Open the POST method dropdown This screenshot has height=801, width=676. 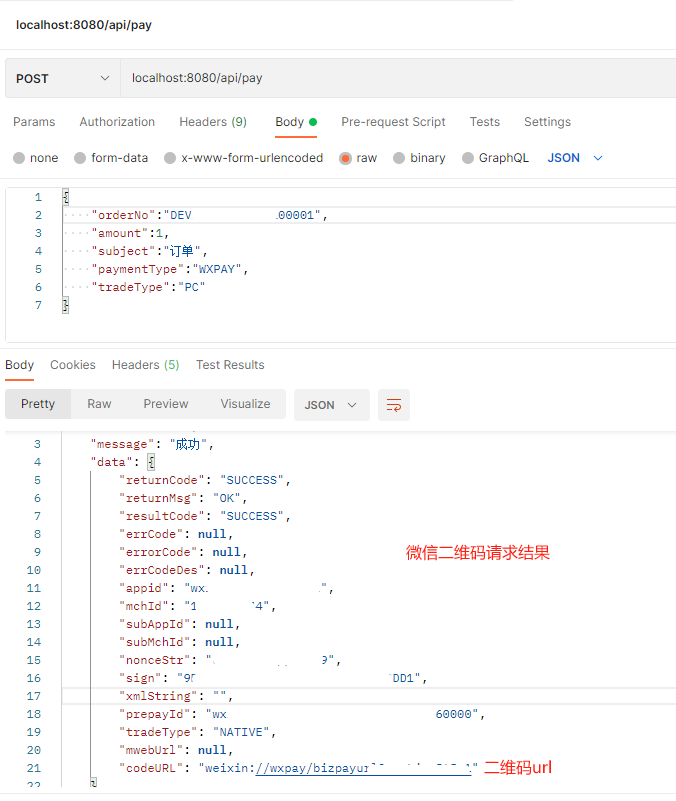pyautogui.click(x=63, y=78)
